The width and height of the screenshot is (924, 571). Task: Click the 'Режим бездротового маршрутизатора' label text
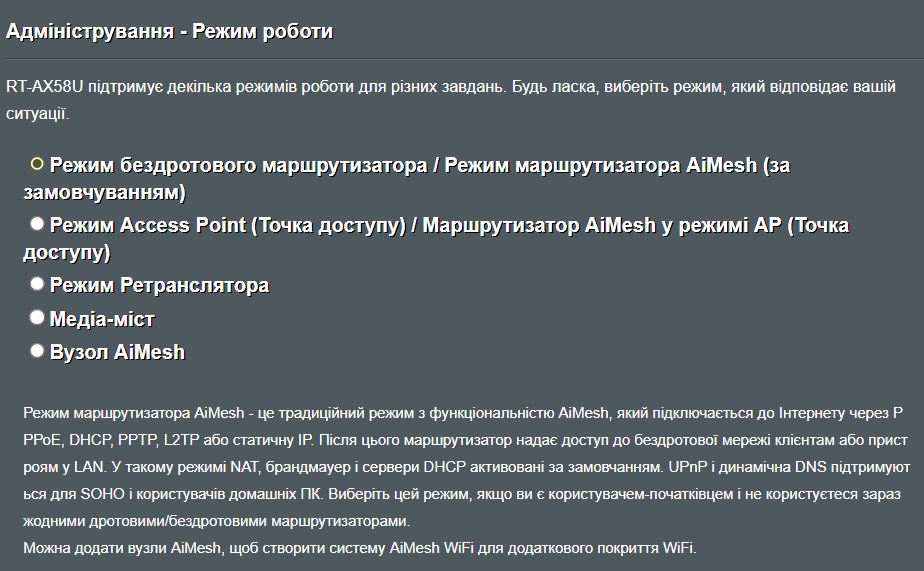click(x=238, y=166)
